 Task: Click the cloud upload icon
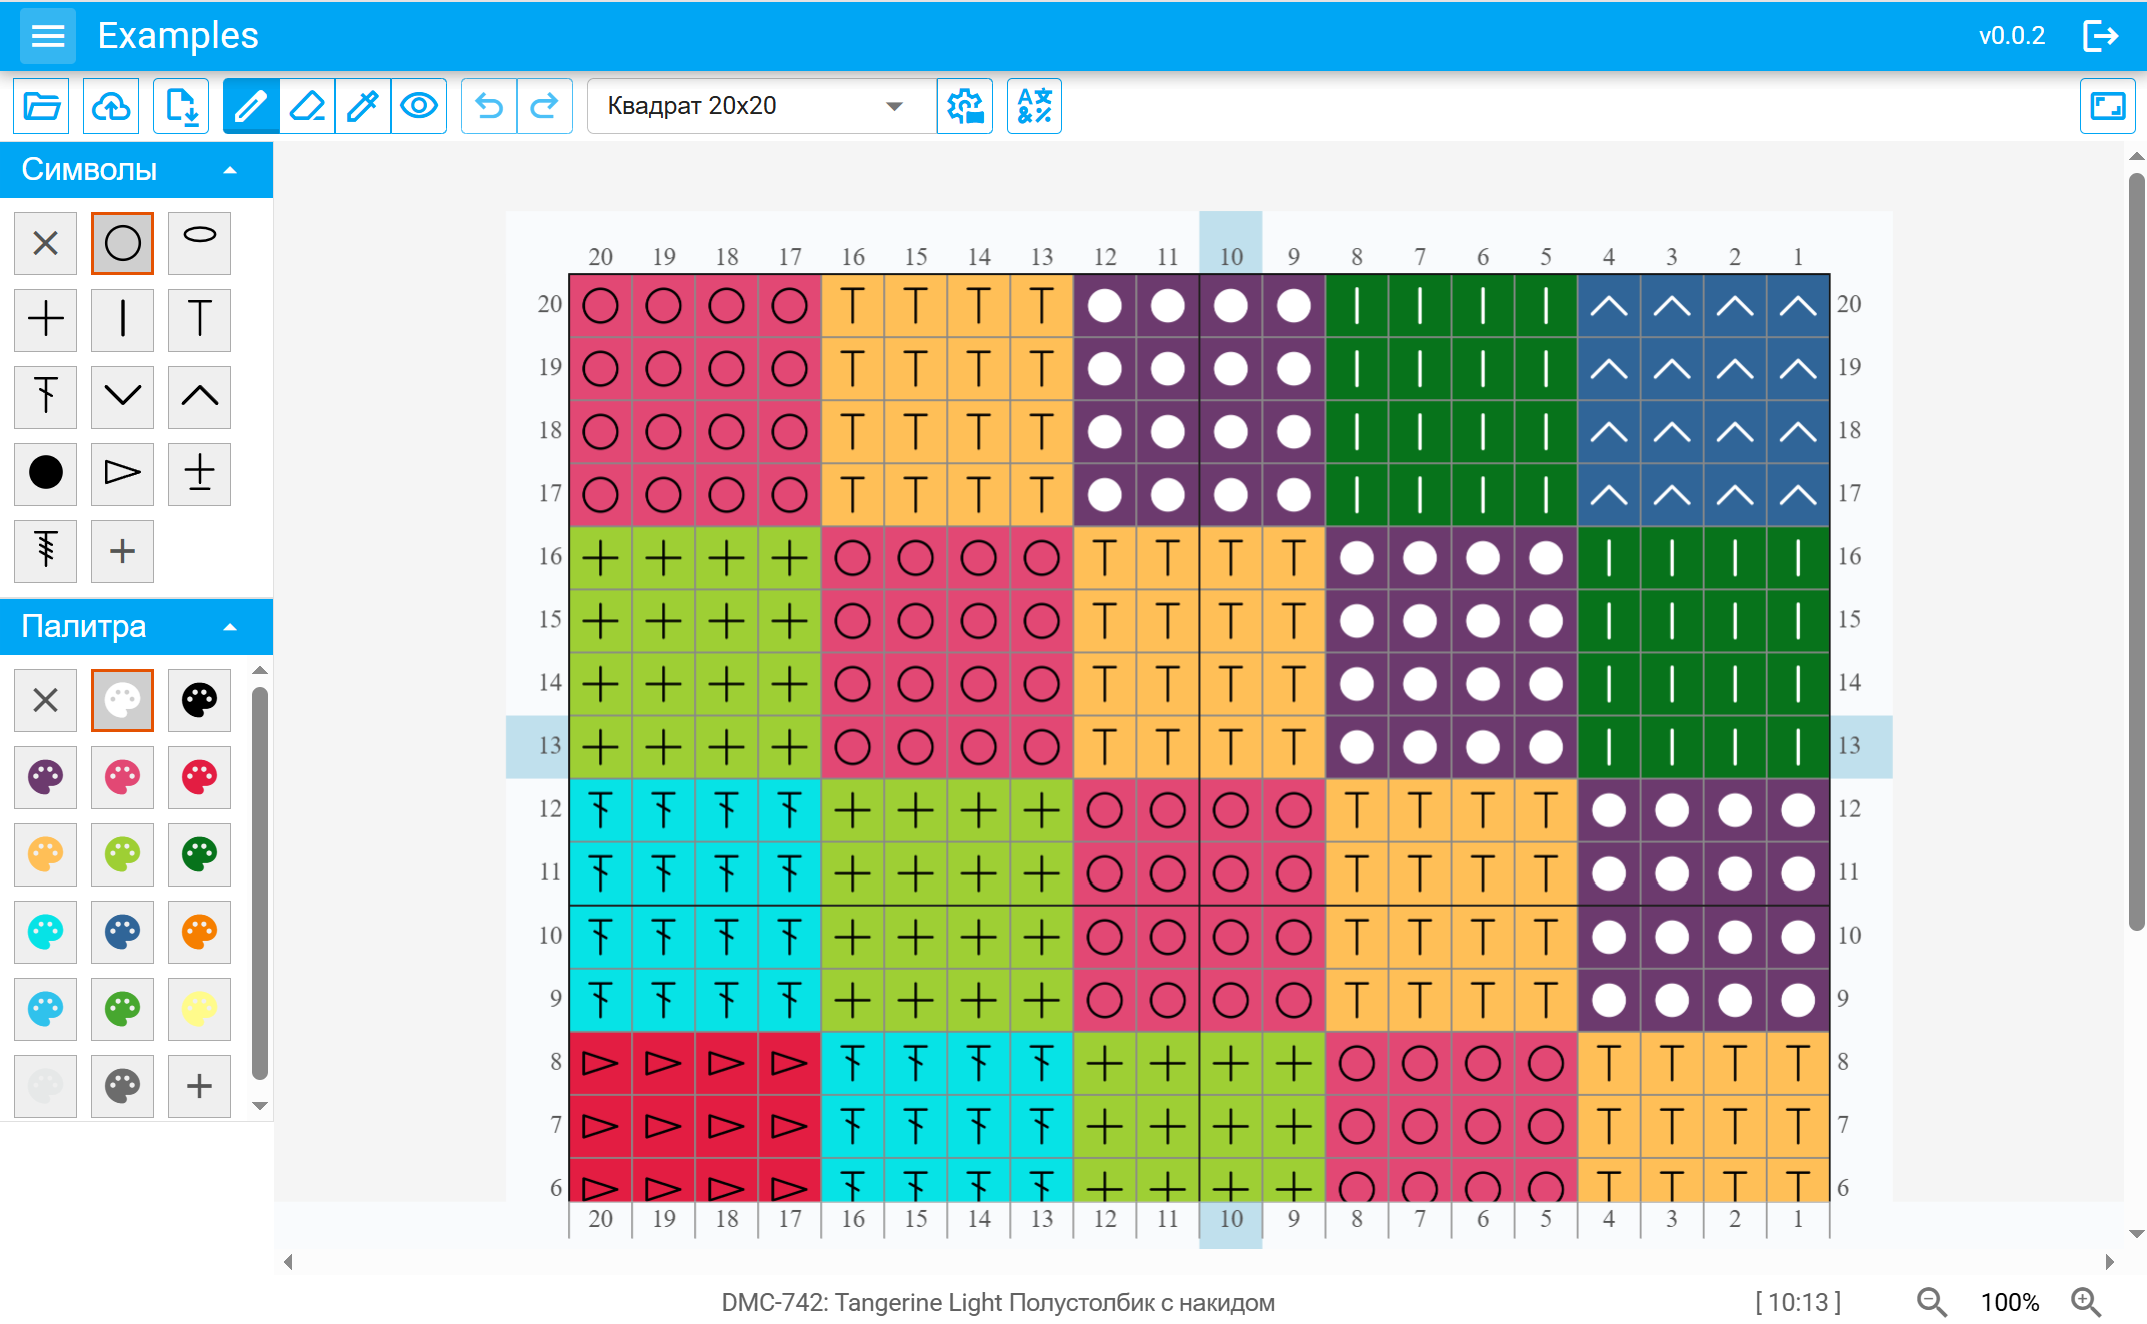111,106
